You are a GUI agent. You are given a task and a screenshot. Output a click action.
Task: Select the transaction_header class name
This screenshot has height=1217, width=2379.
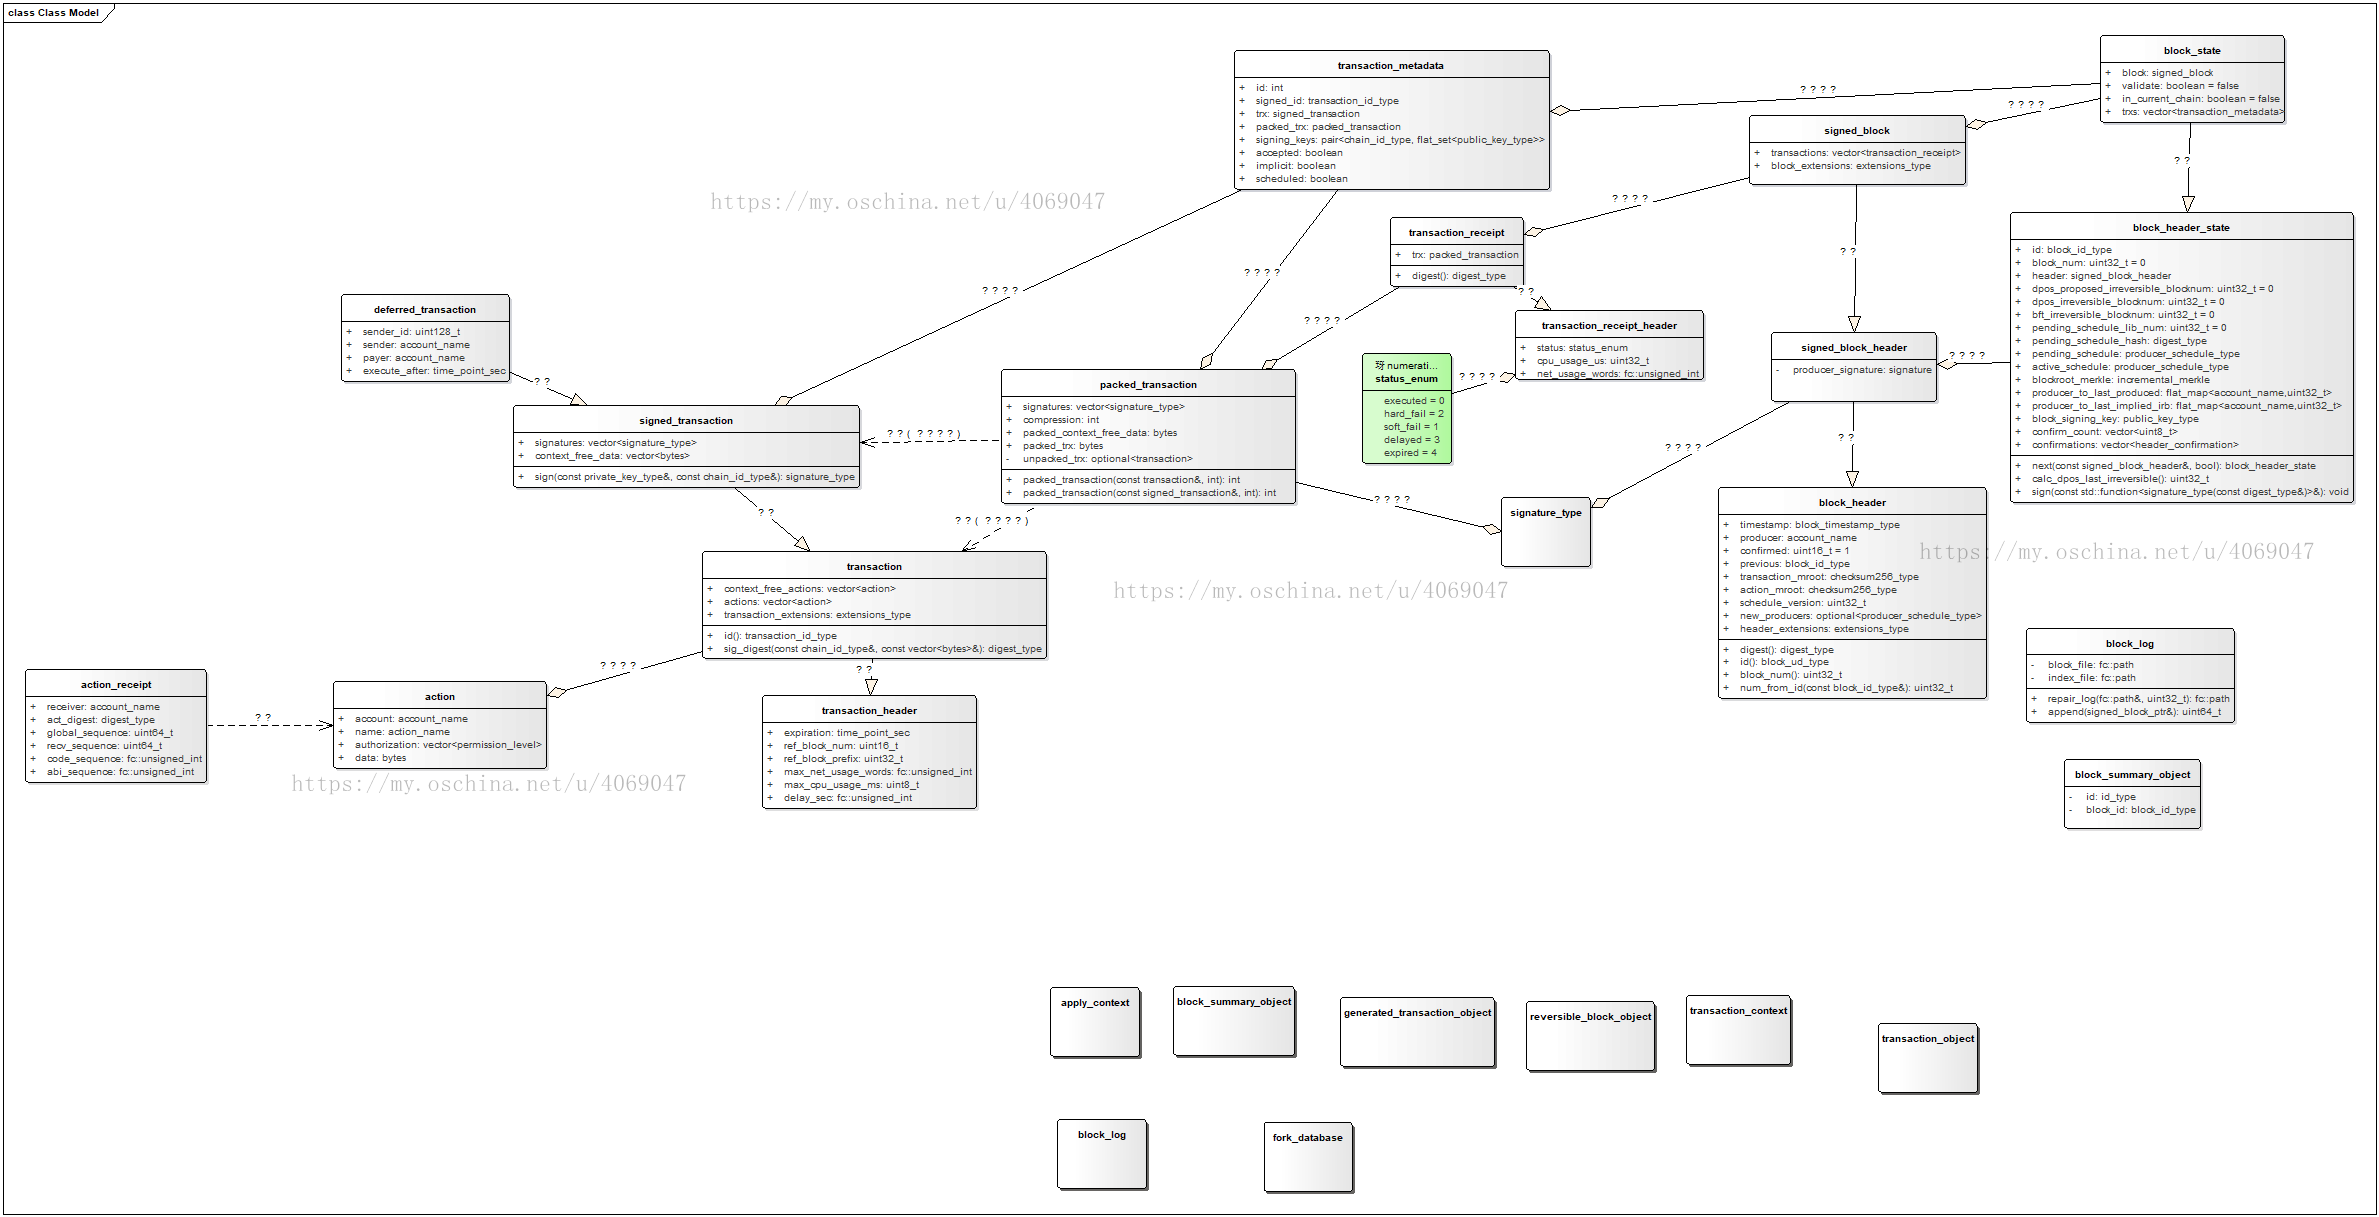[x=869, y=711]
